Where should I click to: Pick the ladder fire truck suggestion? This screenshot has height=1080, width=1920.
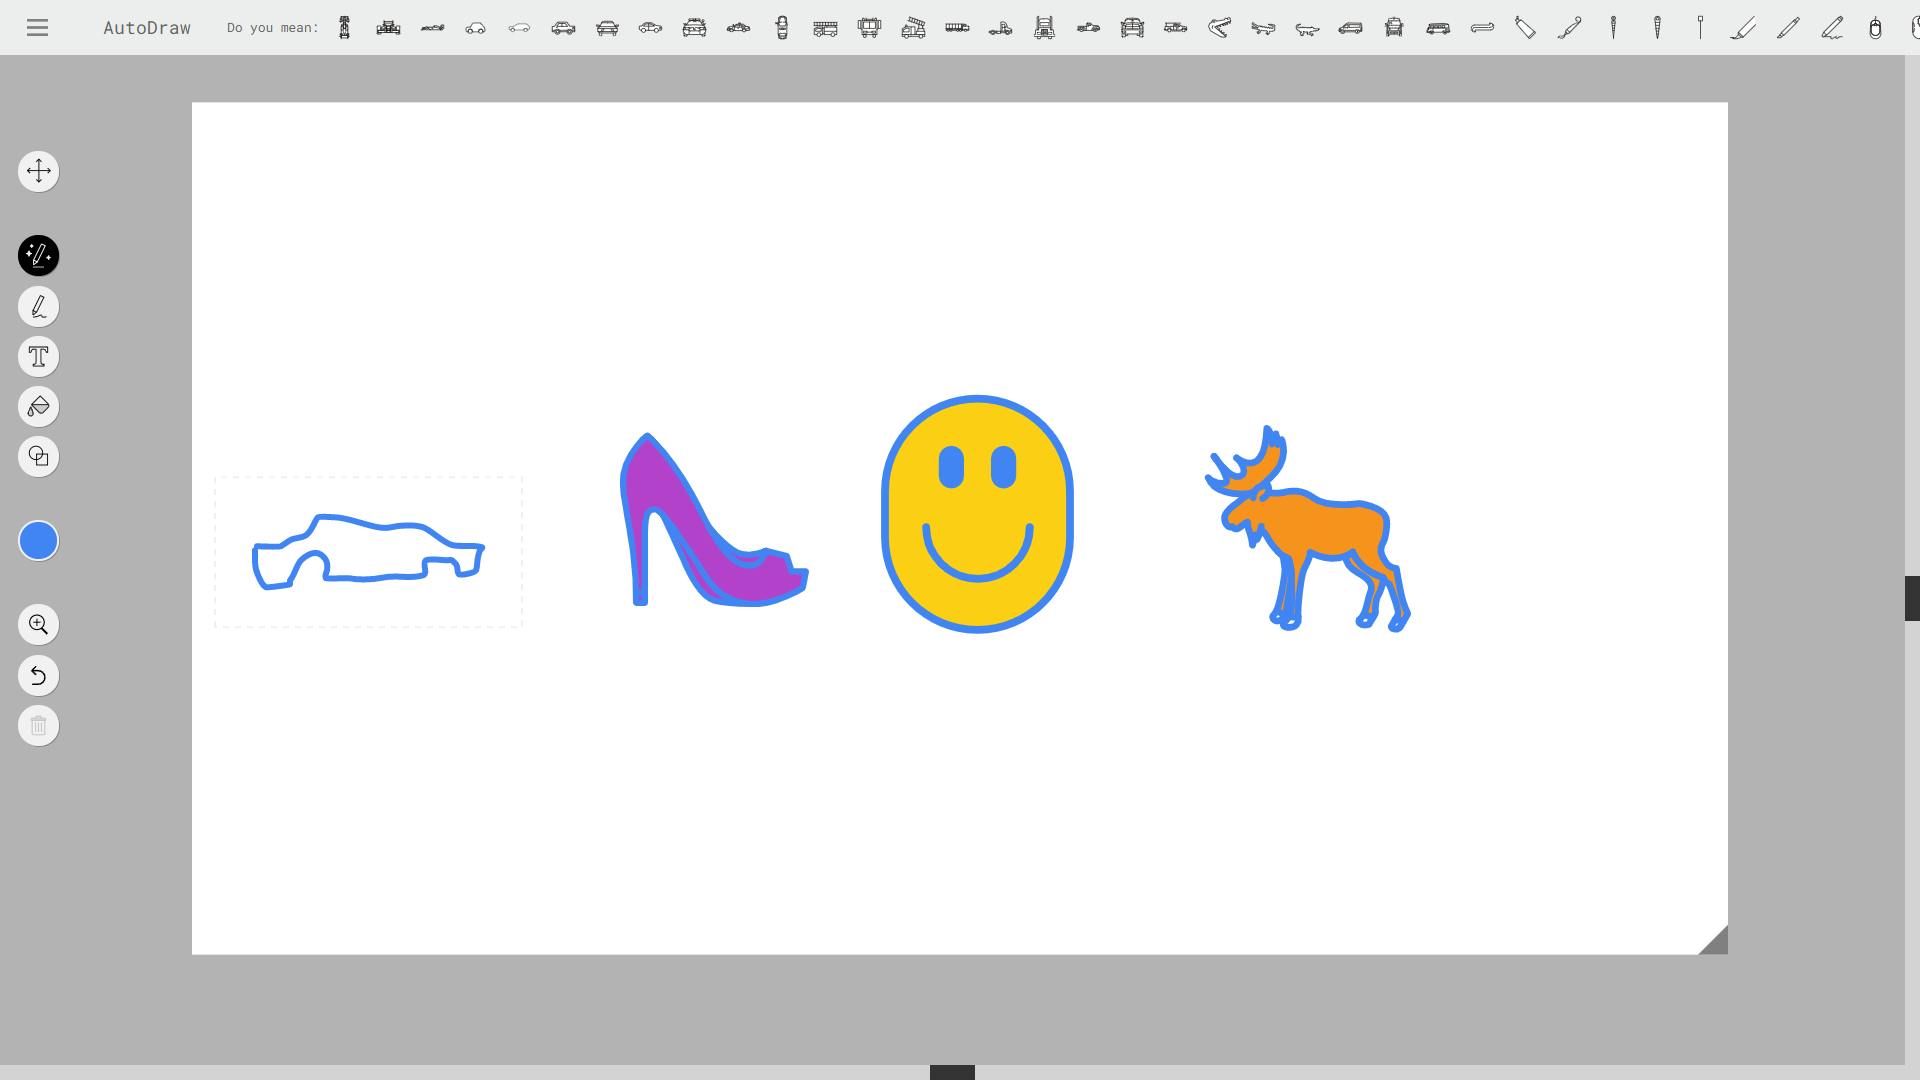[x=913, y=28]
